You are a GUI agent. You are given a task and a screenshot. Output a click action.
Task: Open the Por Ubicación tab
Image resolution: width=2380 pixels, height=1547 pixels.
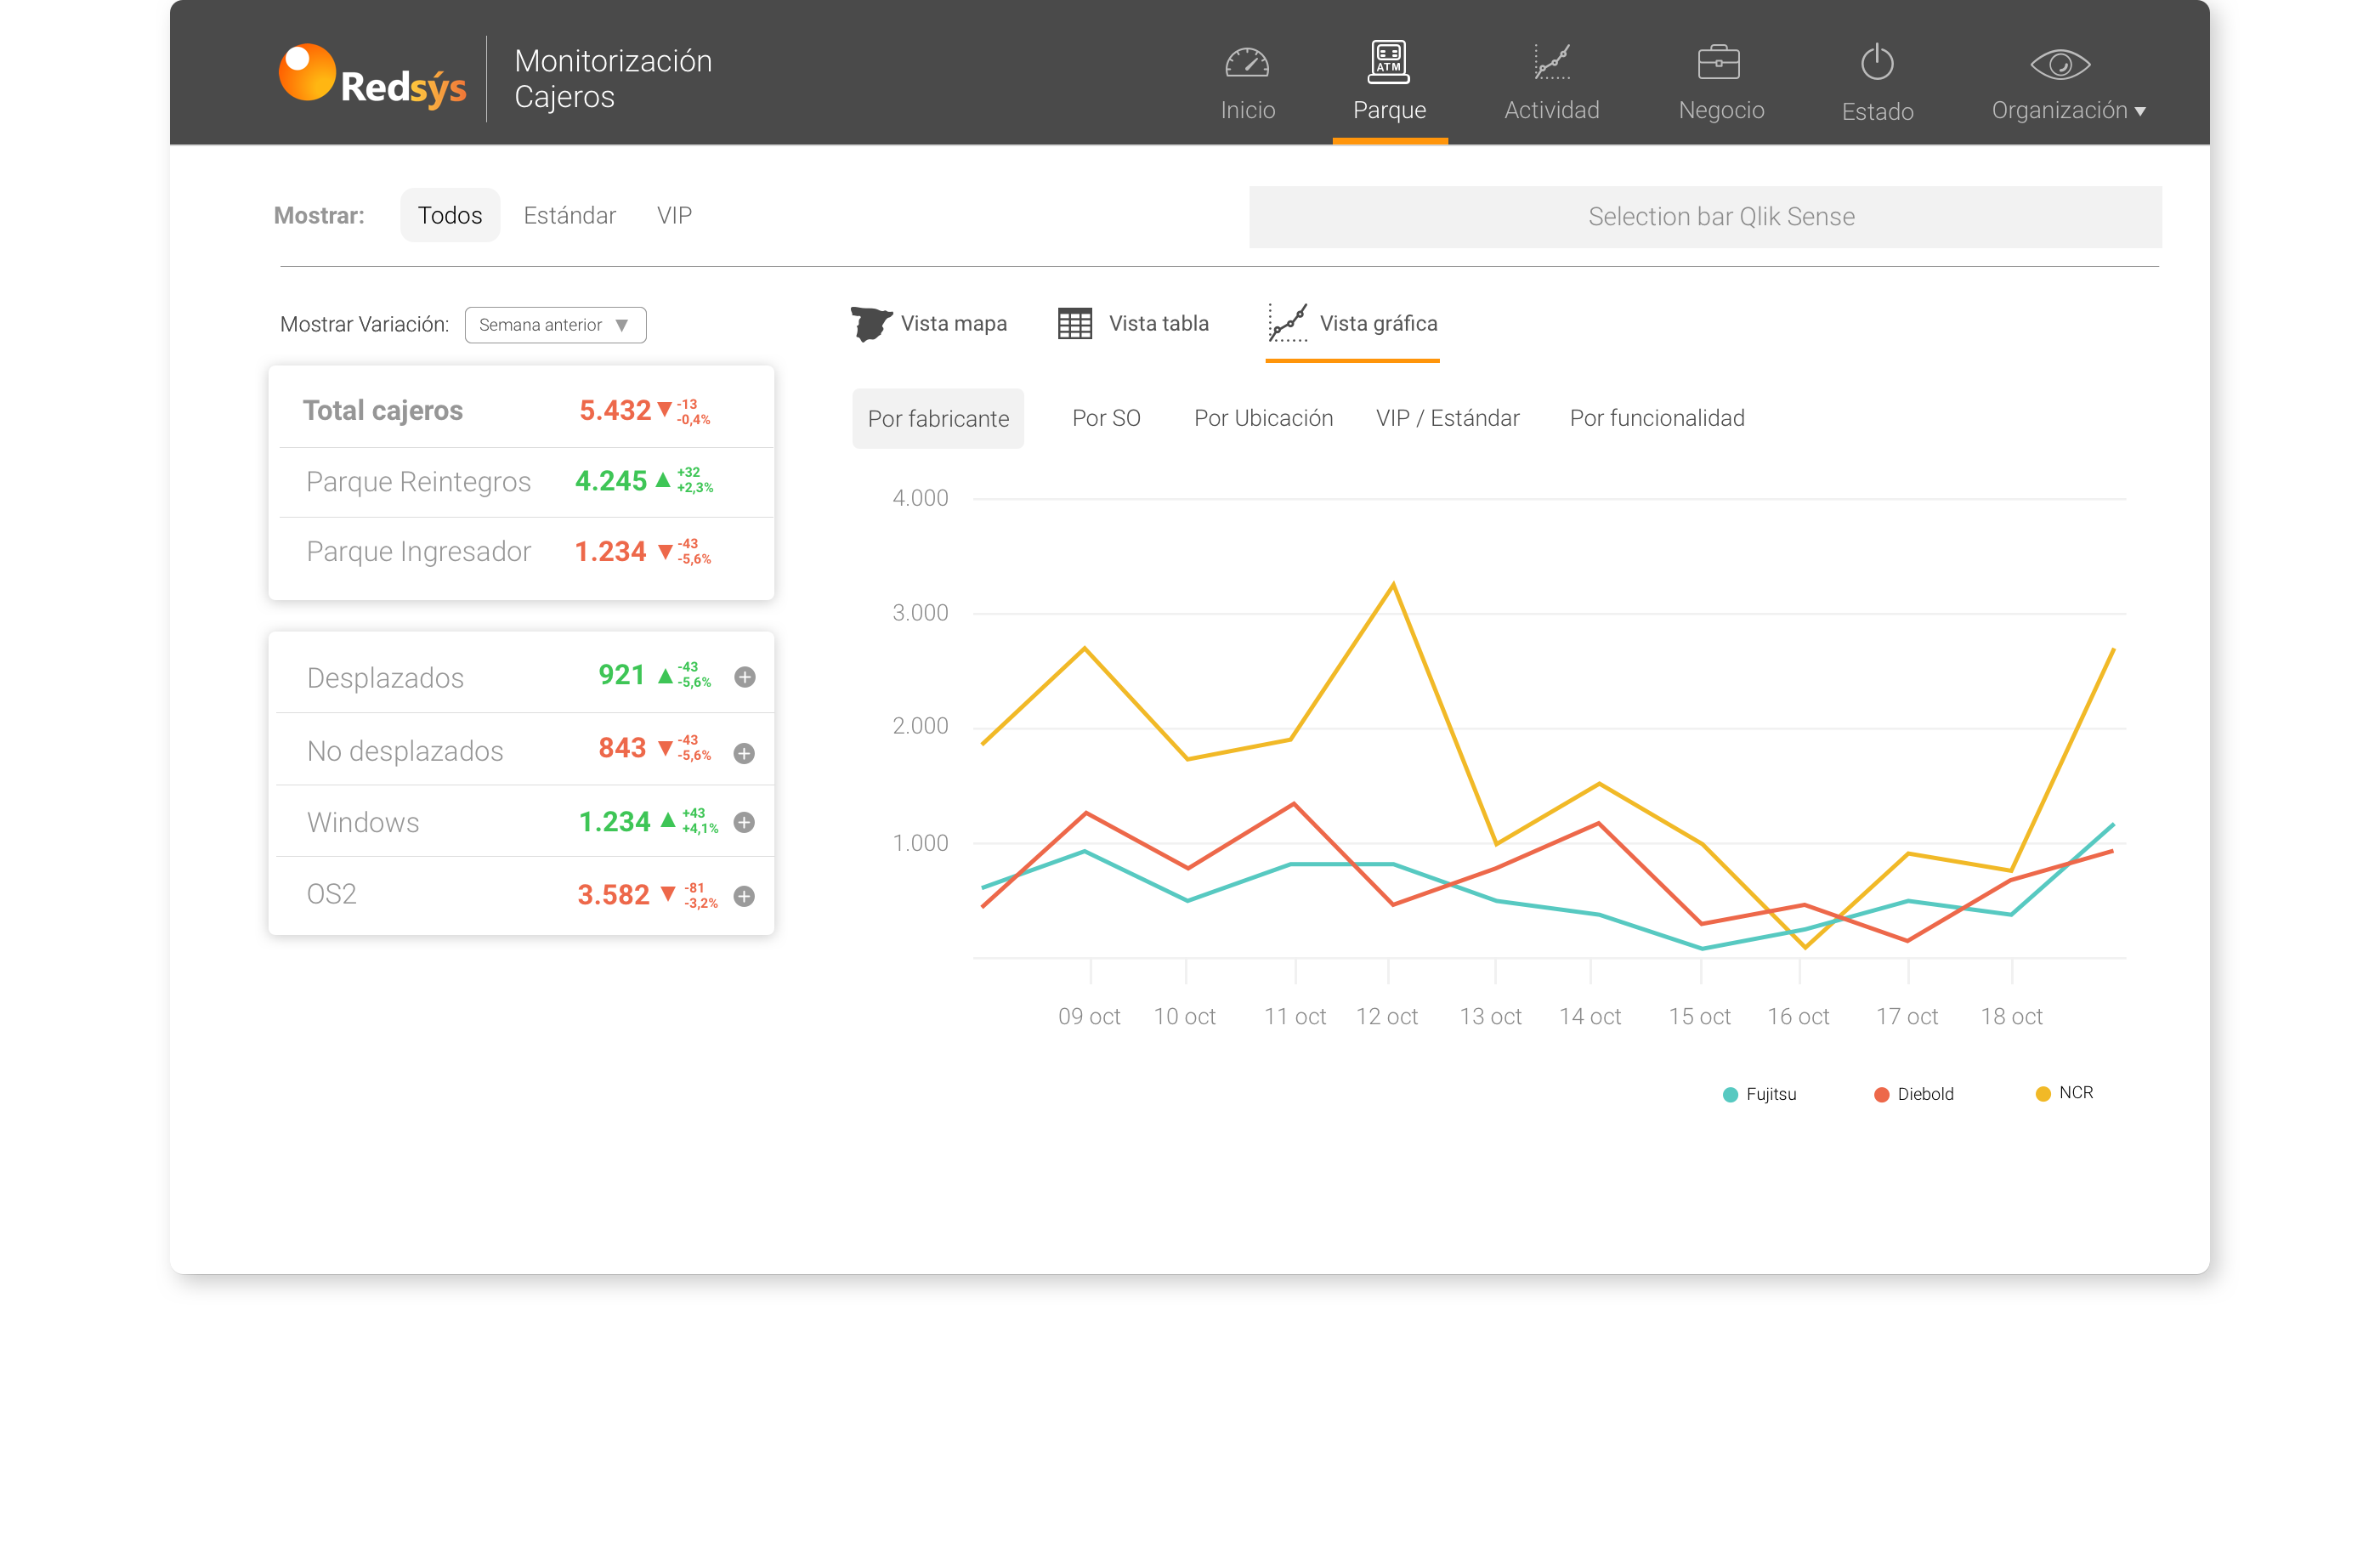click(x=1262, y=418)
